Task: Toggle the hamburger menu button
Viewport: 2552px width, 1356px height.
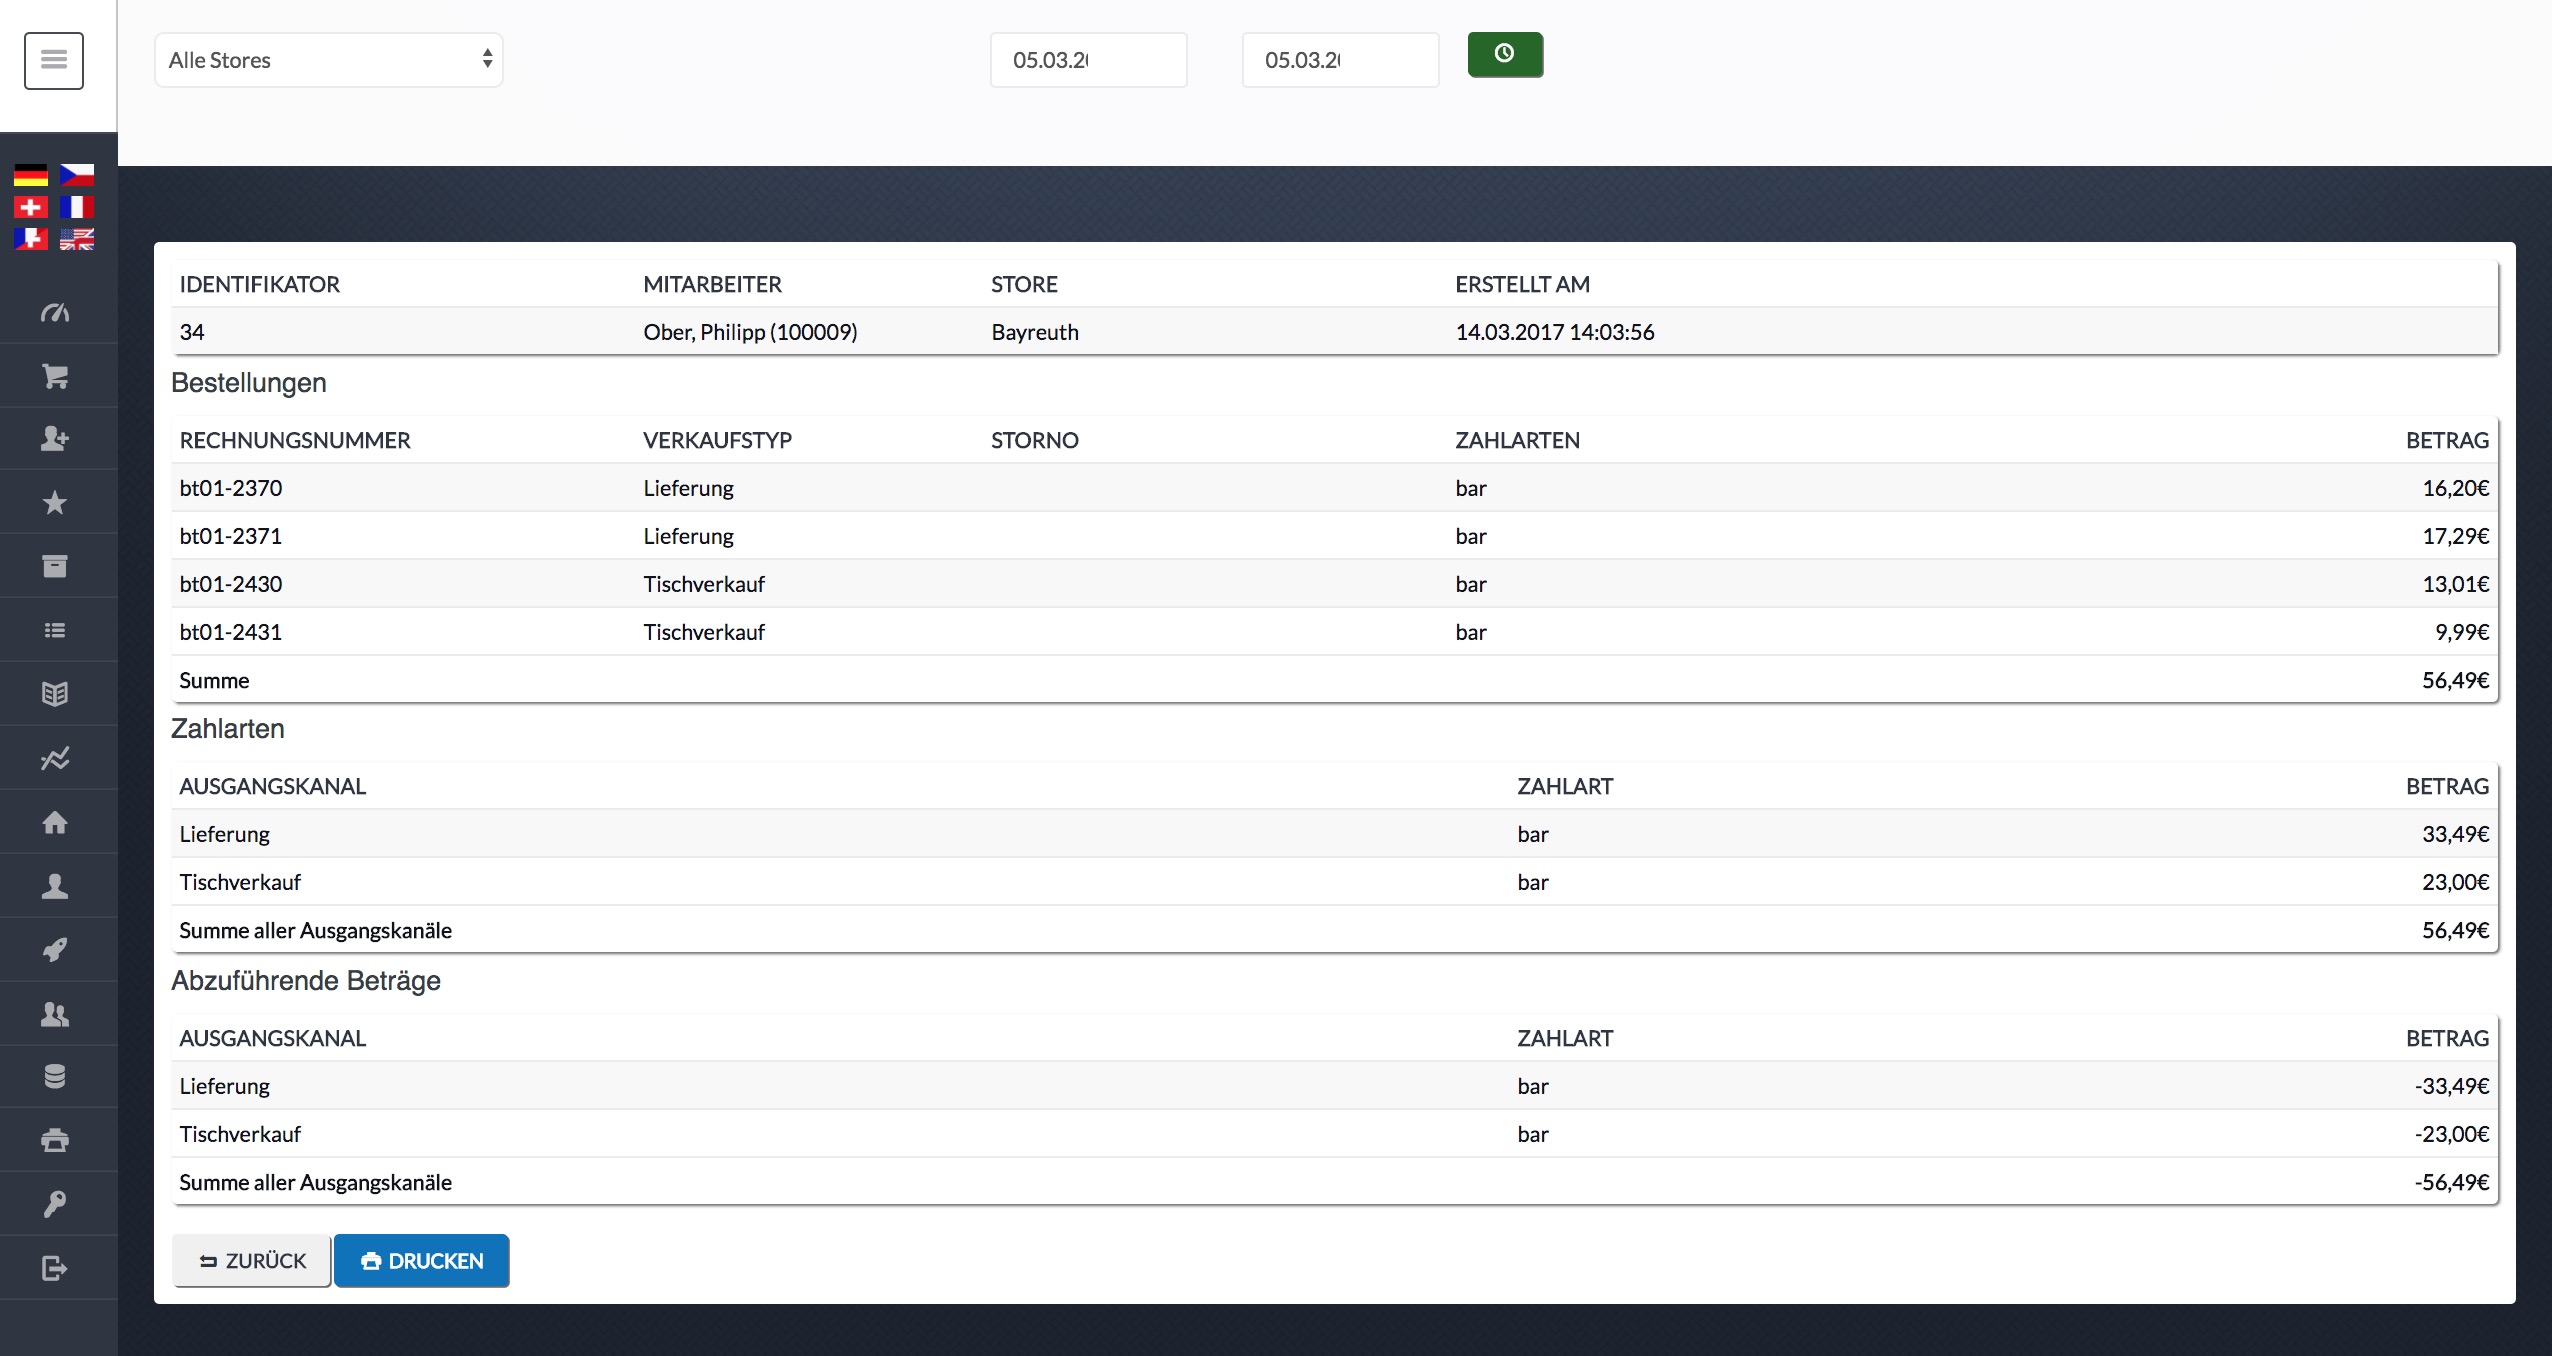Action: click(54, 60)
